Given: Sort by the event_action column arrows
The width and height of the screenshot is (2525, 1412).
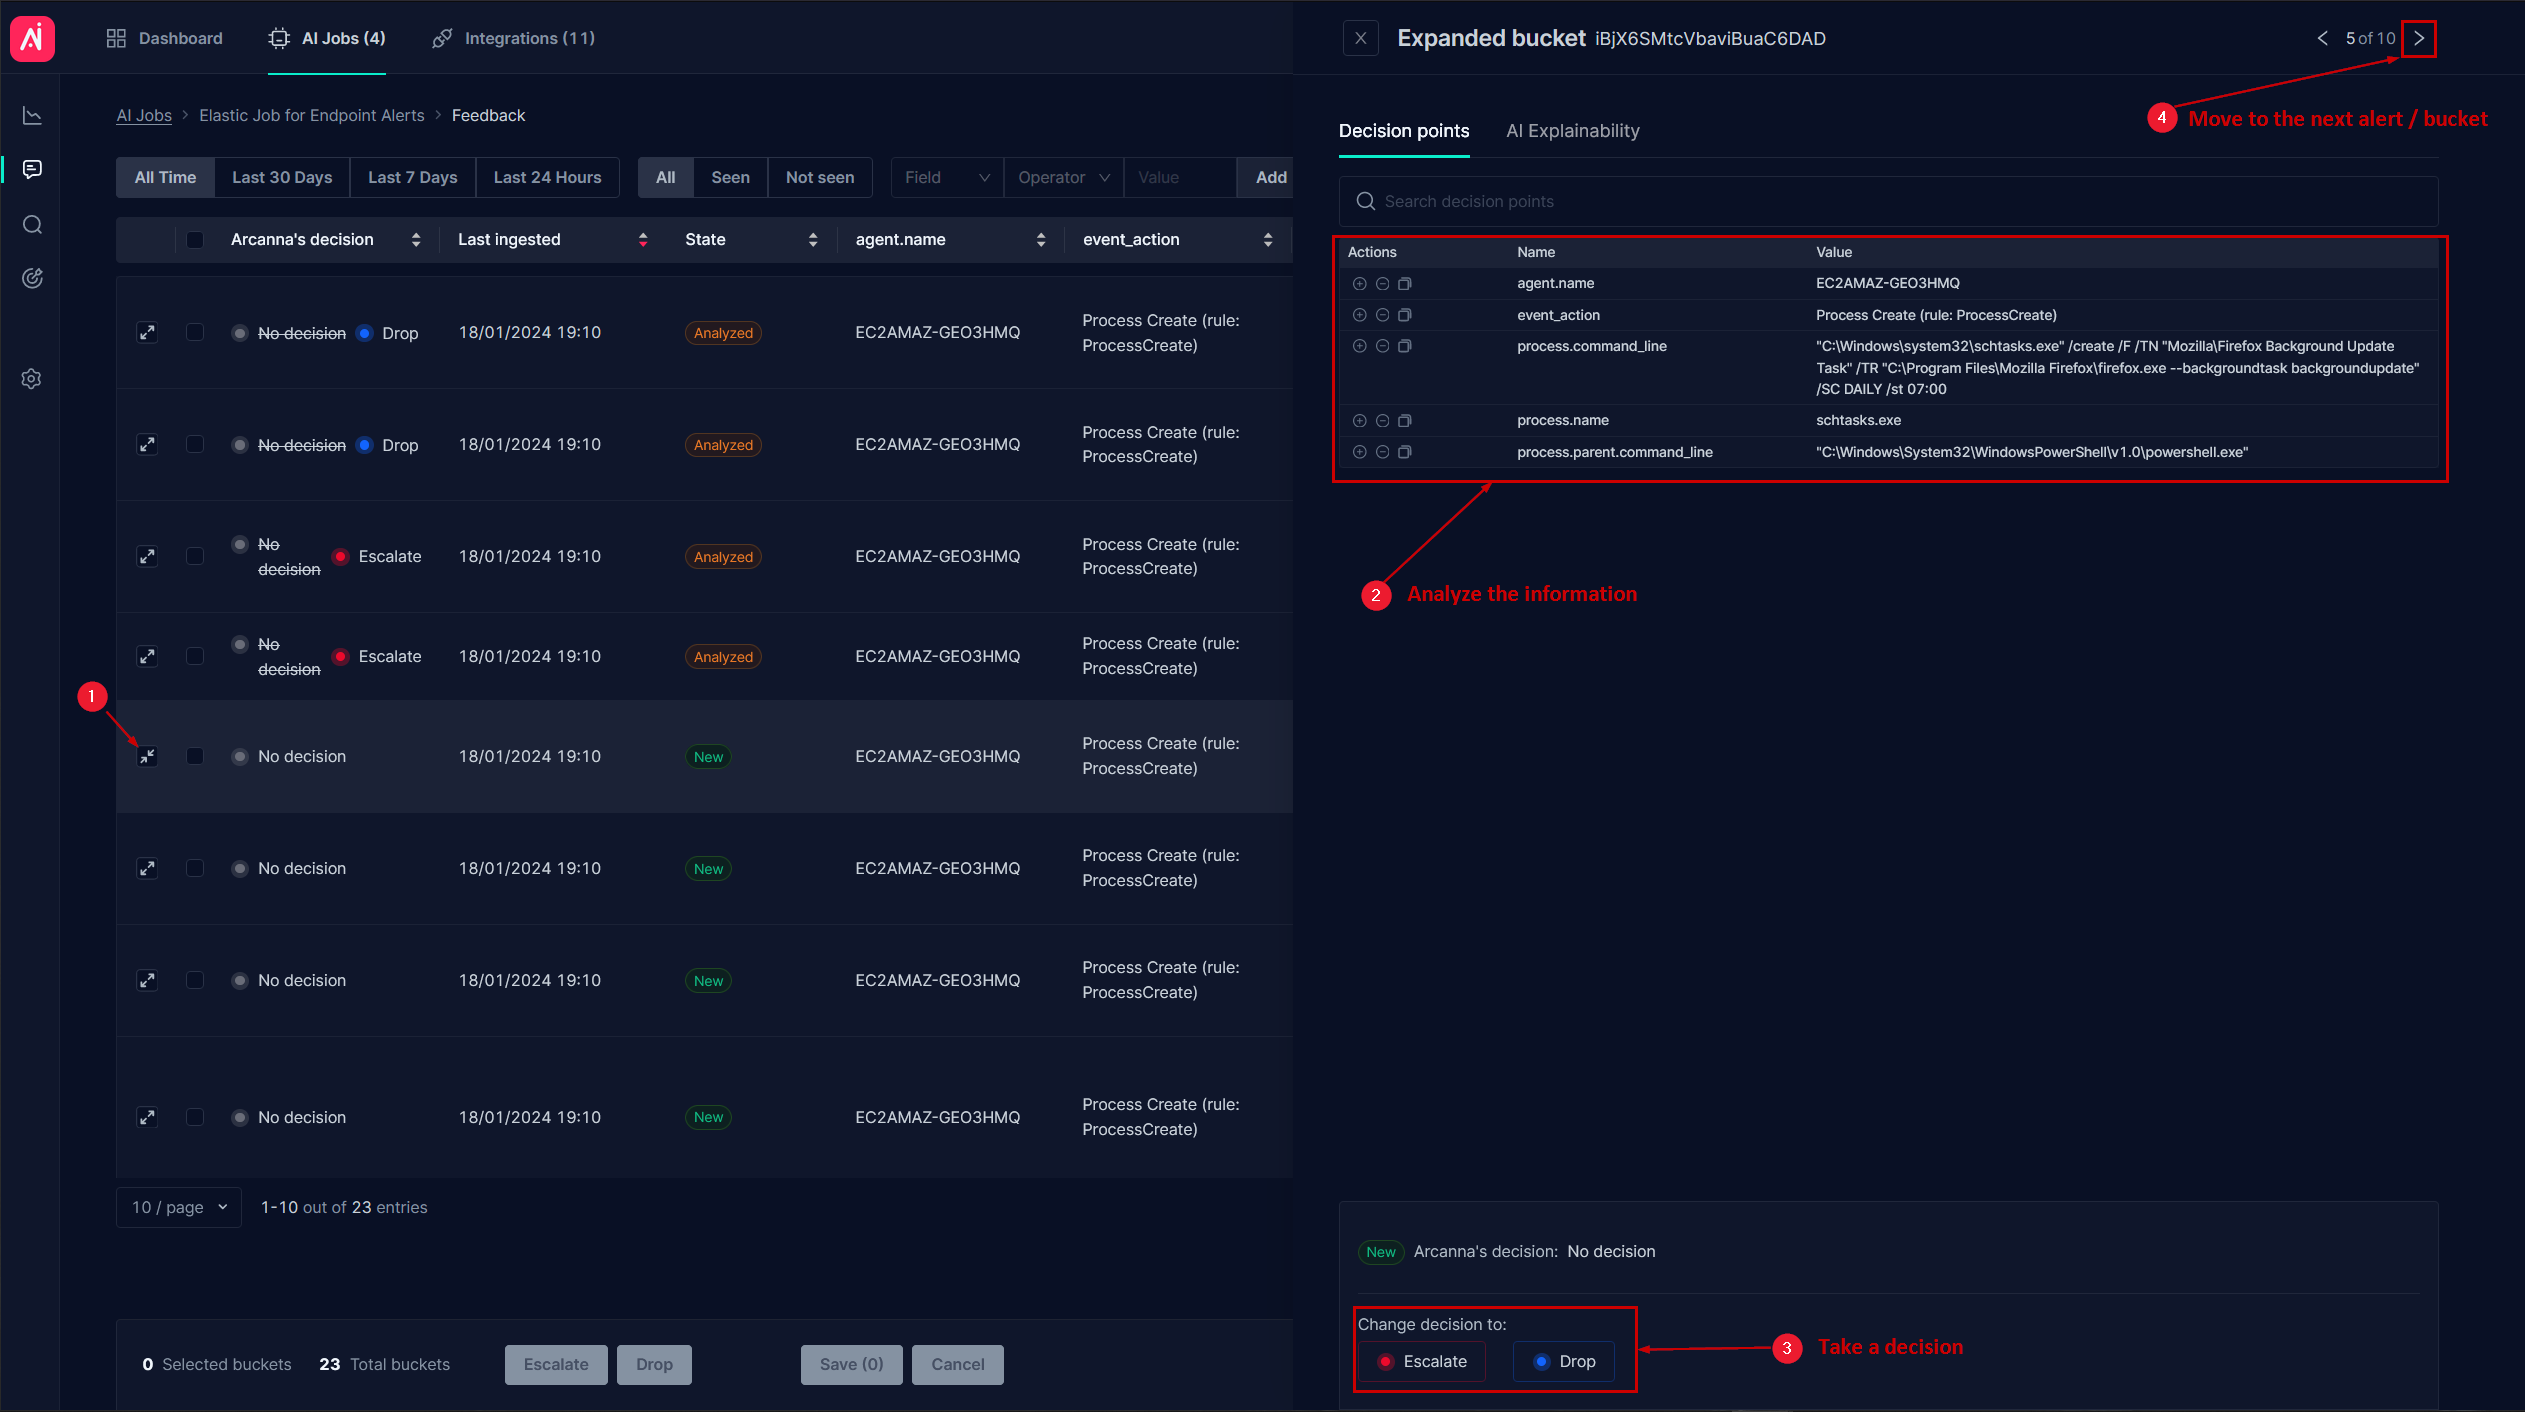Looking at the screenshot, I should (1268, 240).
